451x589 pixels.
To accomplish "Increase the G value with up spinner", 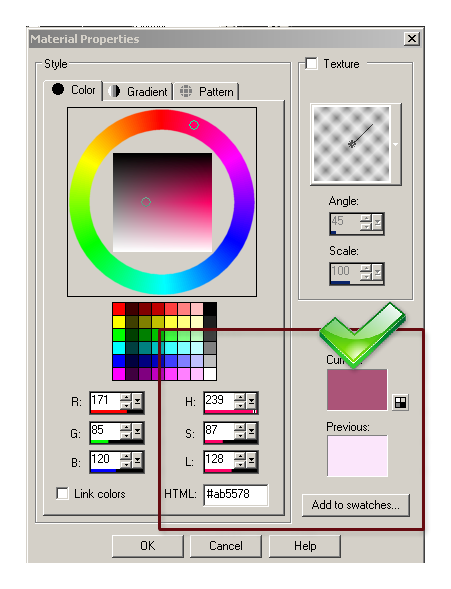I will point(126,427).
